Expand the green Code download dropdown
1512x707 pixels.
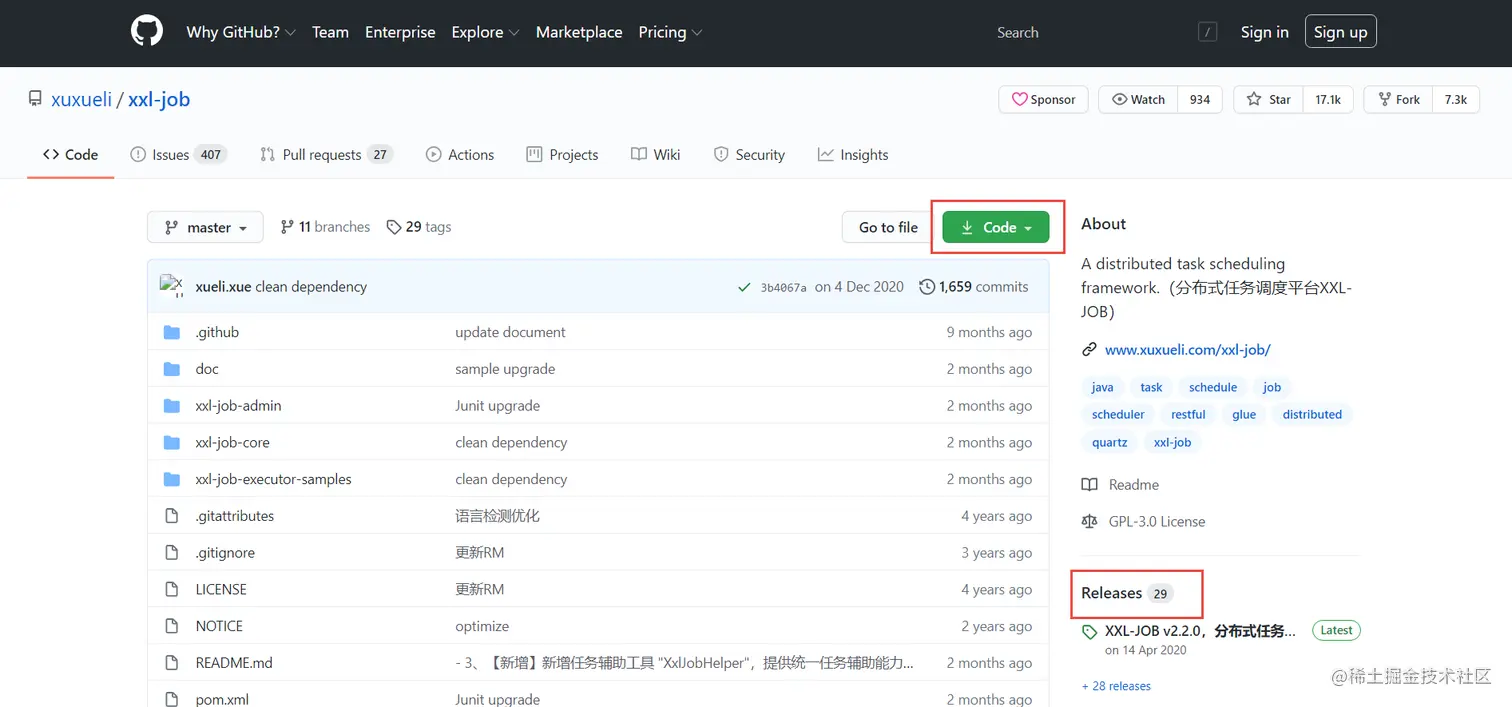tap(996, 227)
